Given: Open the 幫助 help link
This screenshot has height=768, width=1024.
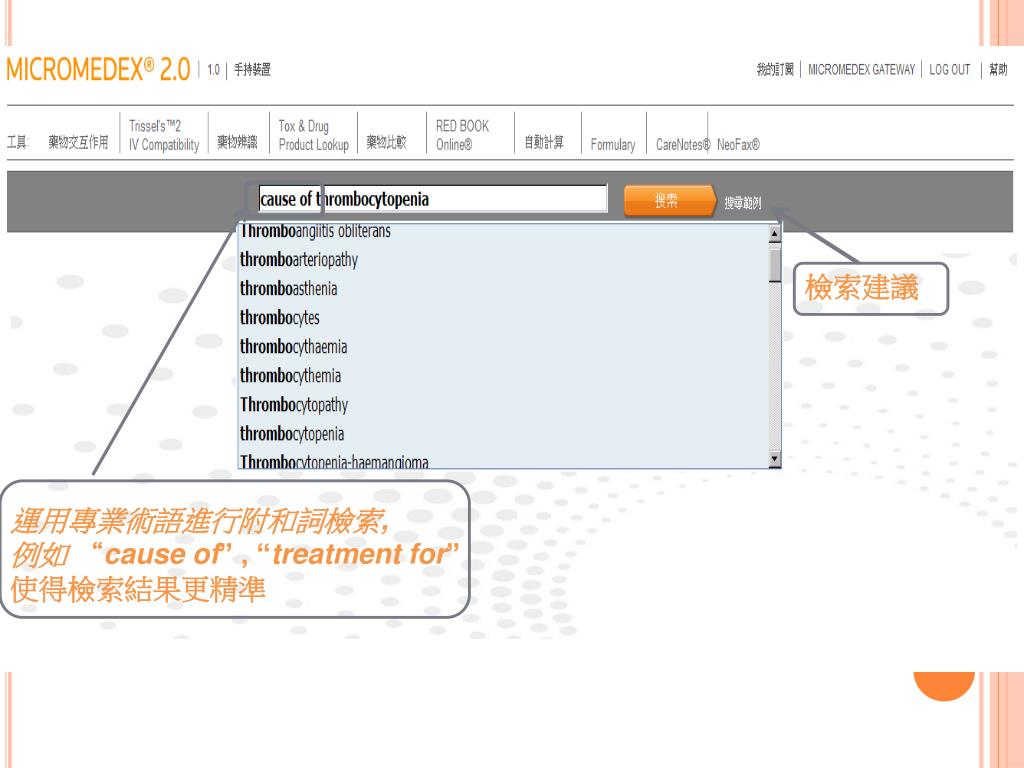Looking at the screenshot, I should coord(998,69).
